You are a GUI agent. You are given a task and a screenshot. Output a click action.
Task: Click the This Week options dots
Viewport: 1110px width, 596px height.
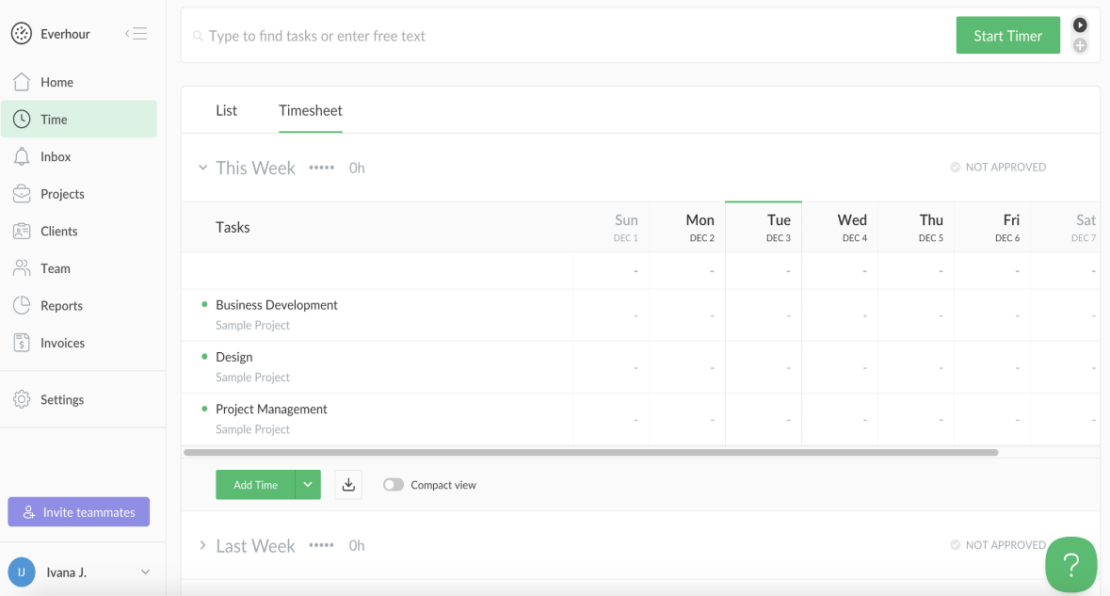321,168
